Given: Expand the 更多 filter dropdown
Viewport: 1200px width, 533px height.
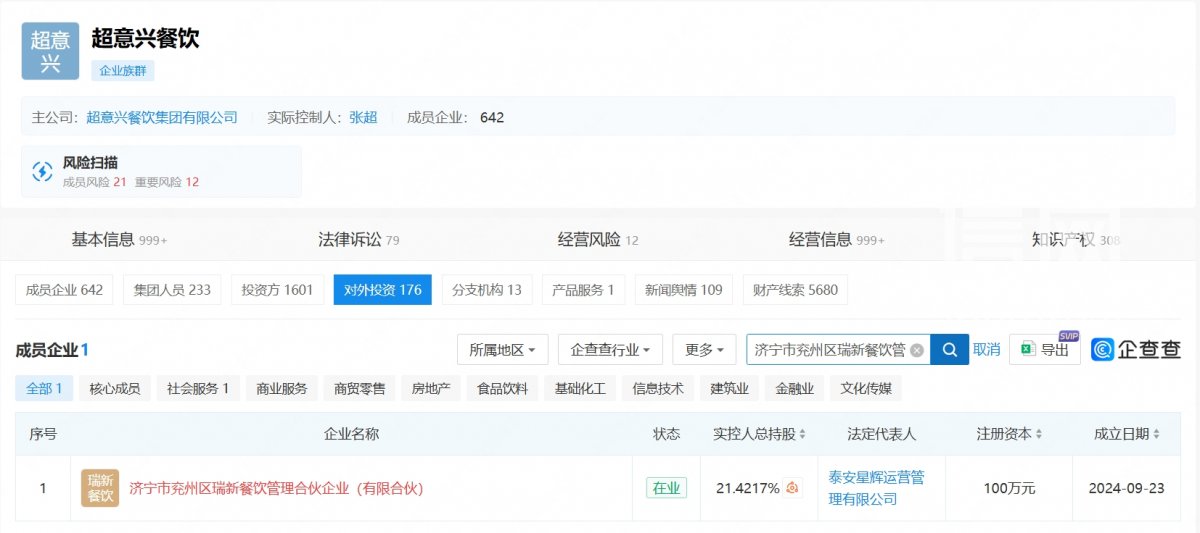Looking at the screenshot, I should coord(704,349).
